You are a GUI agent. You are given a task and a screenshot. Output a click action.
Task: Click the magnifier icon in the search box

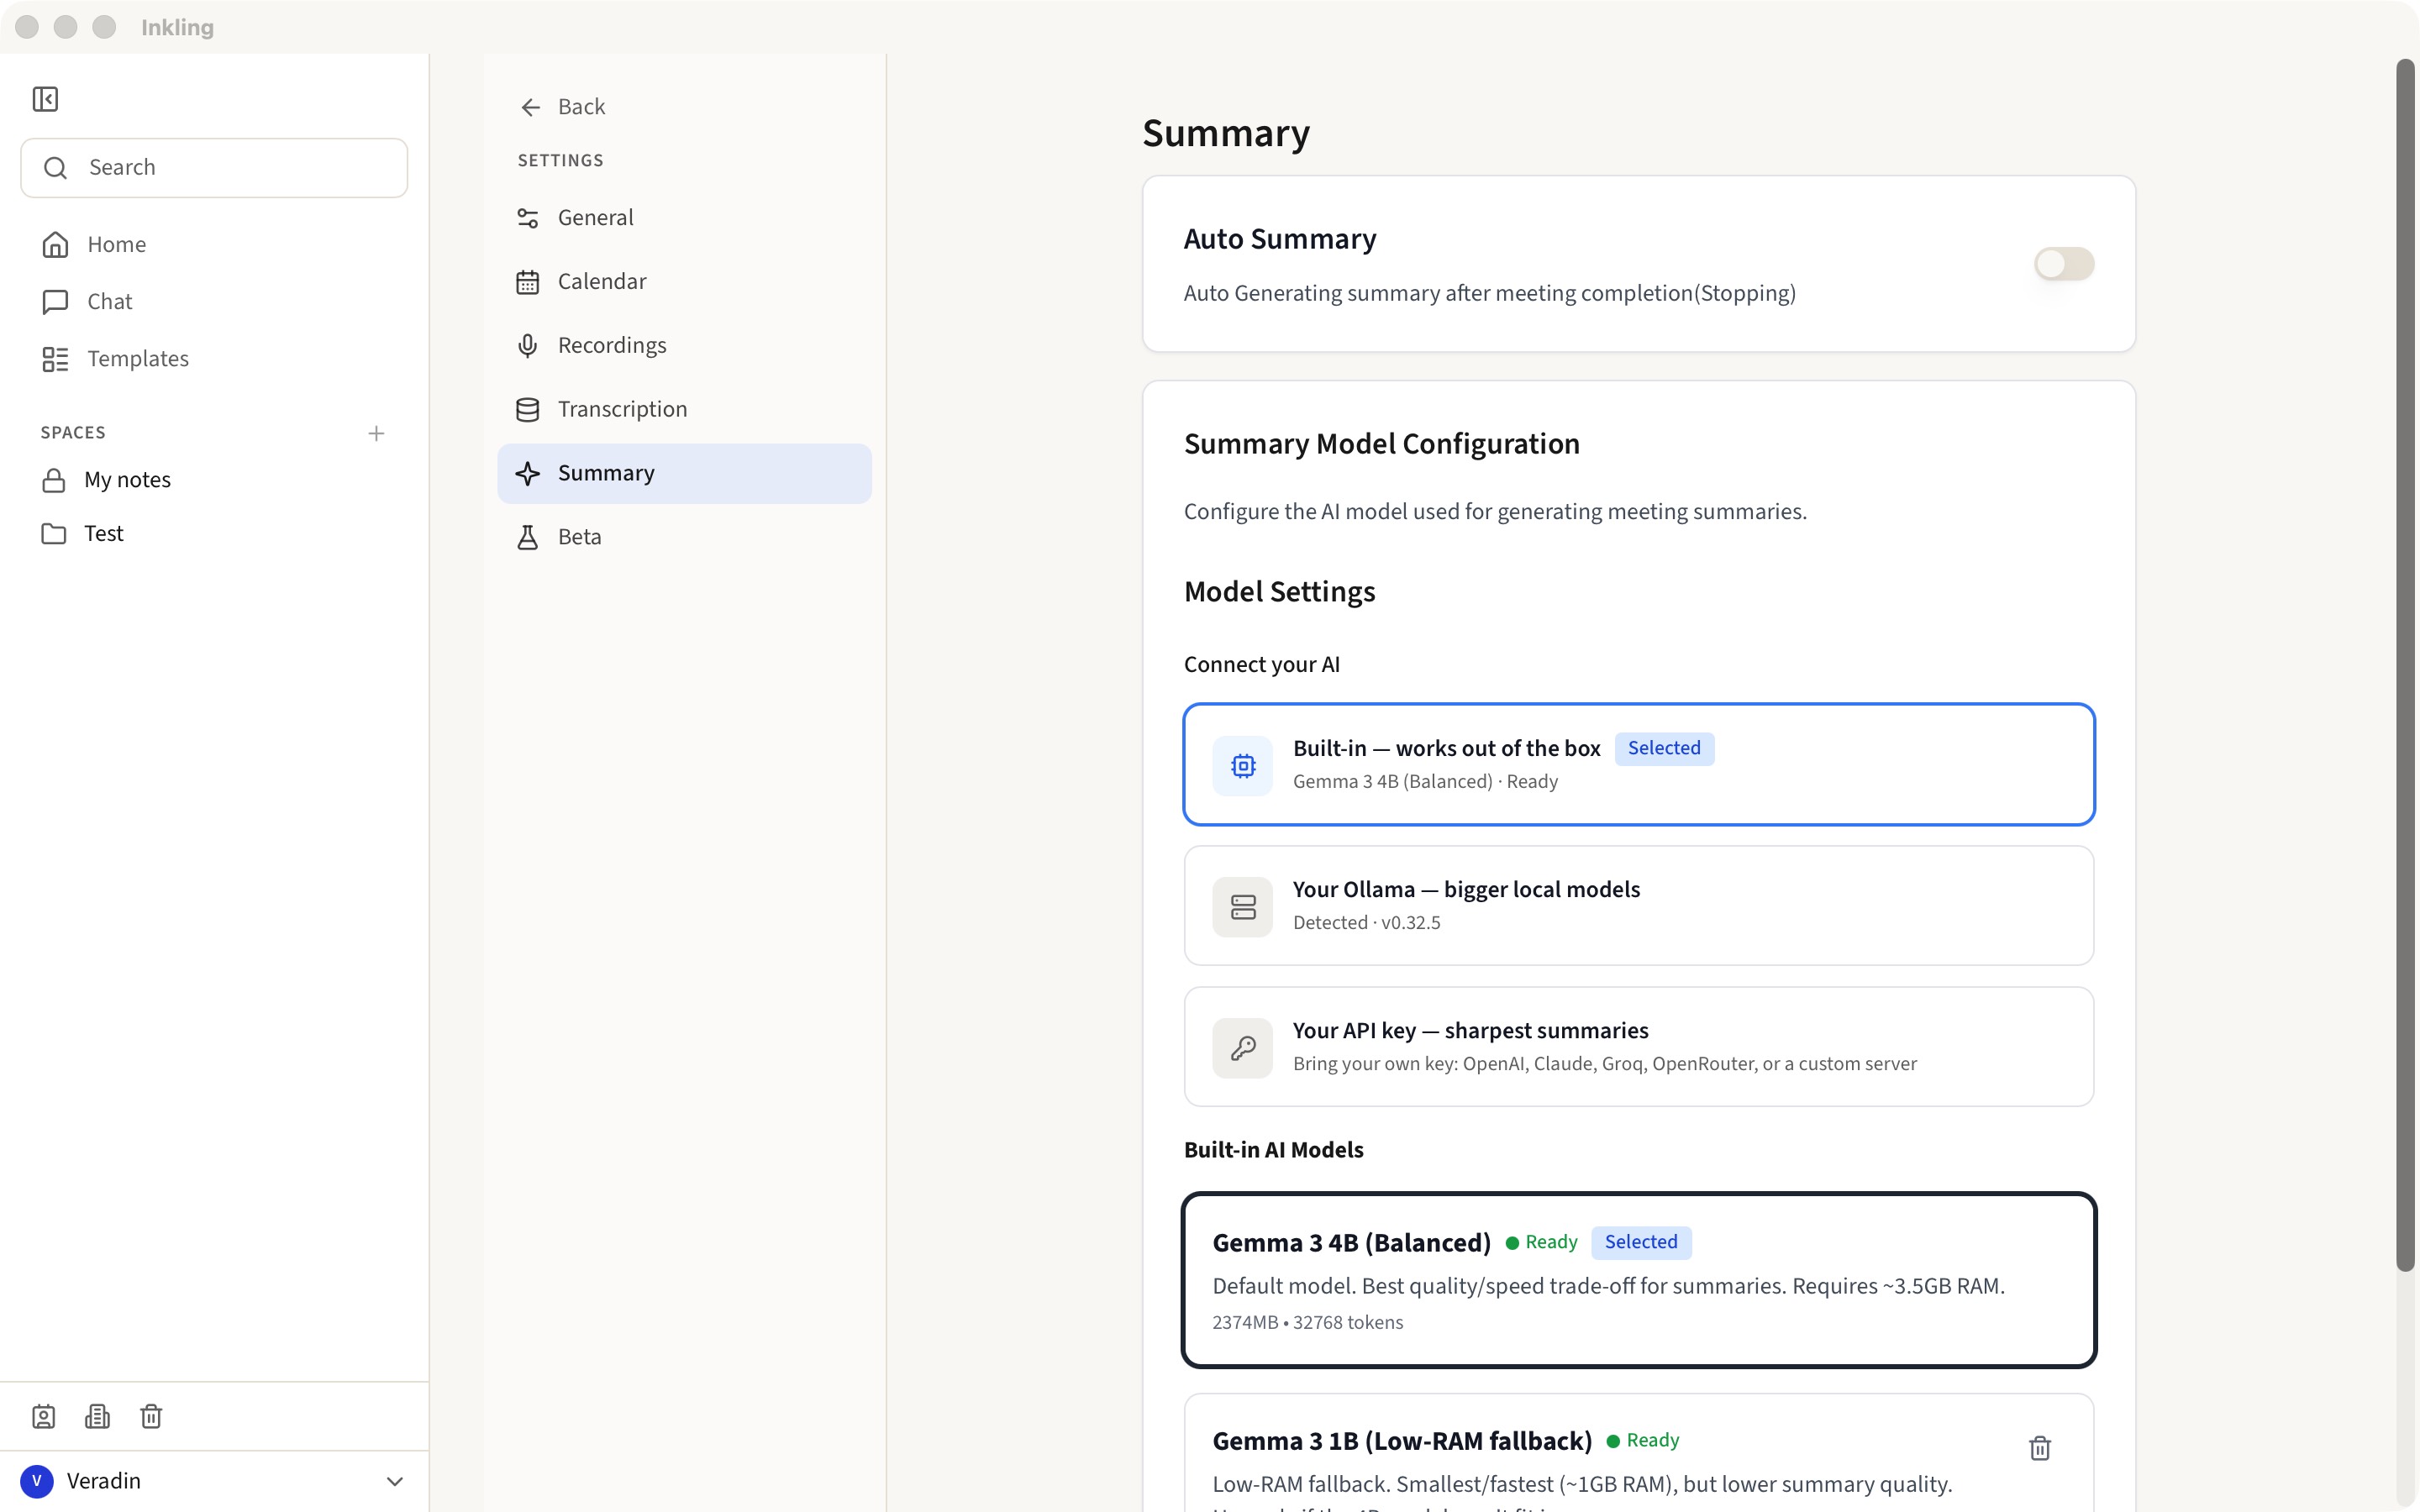pyautogui.click(x=56, y=168)
